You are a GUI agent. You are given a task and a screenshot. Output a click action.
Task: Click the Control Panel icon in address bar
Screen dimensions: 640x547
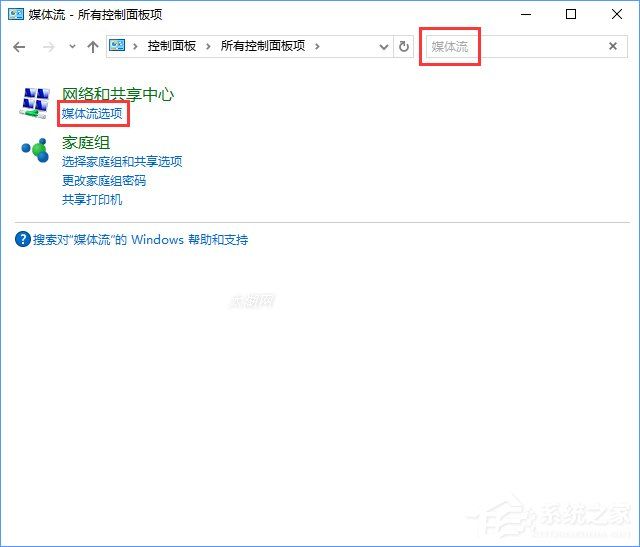pos(117,45)
